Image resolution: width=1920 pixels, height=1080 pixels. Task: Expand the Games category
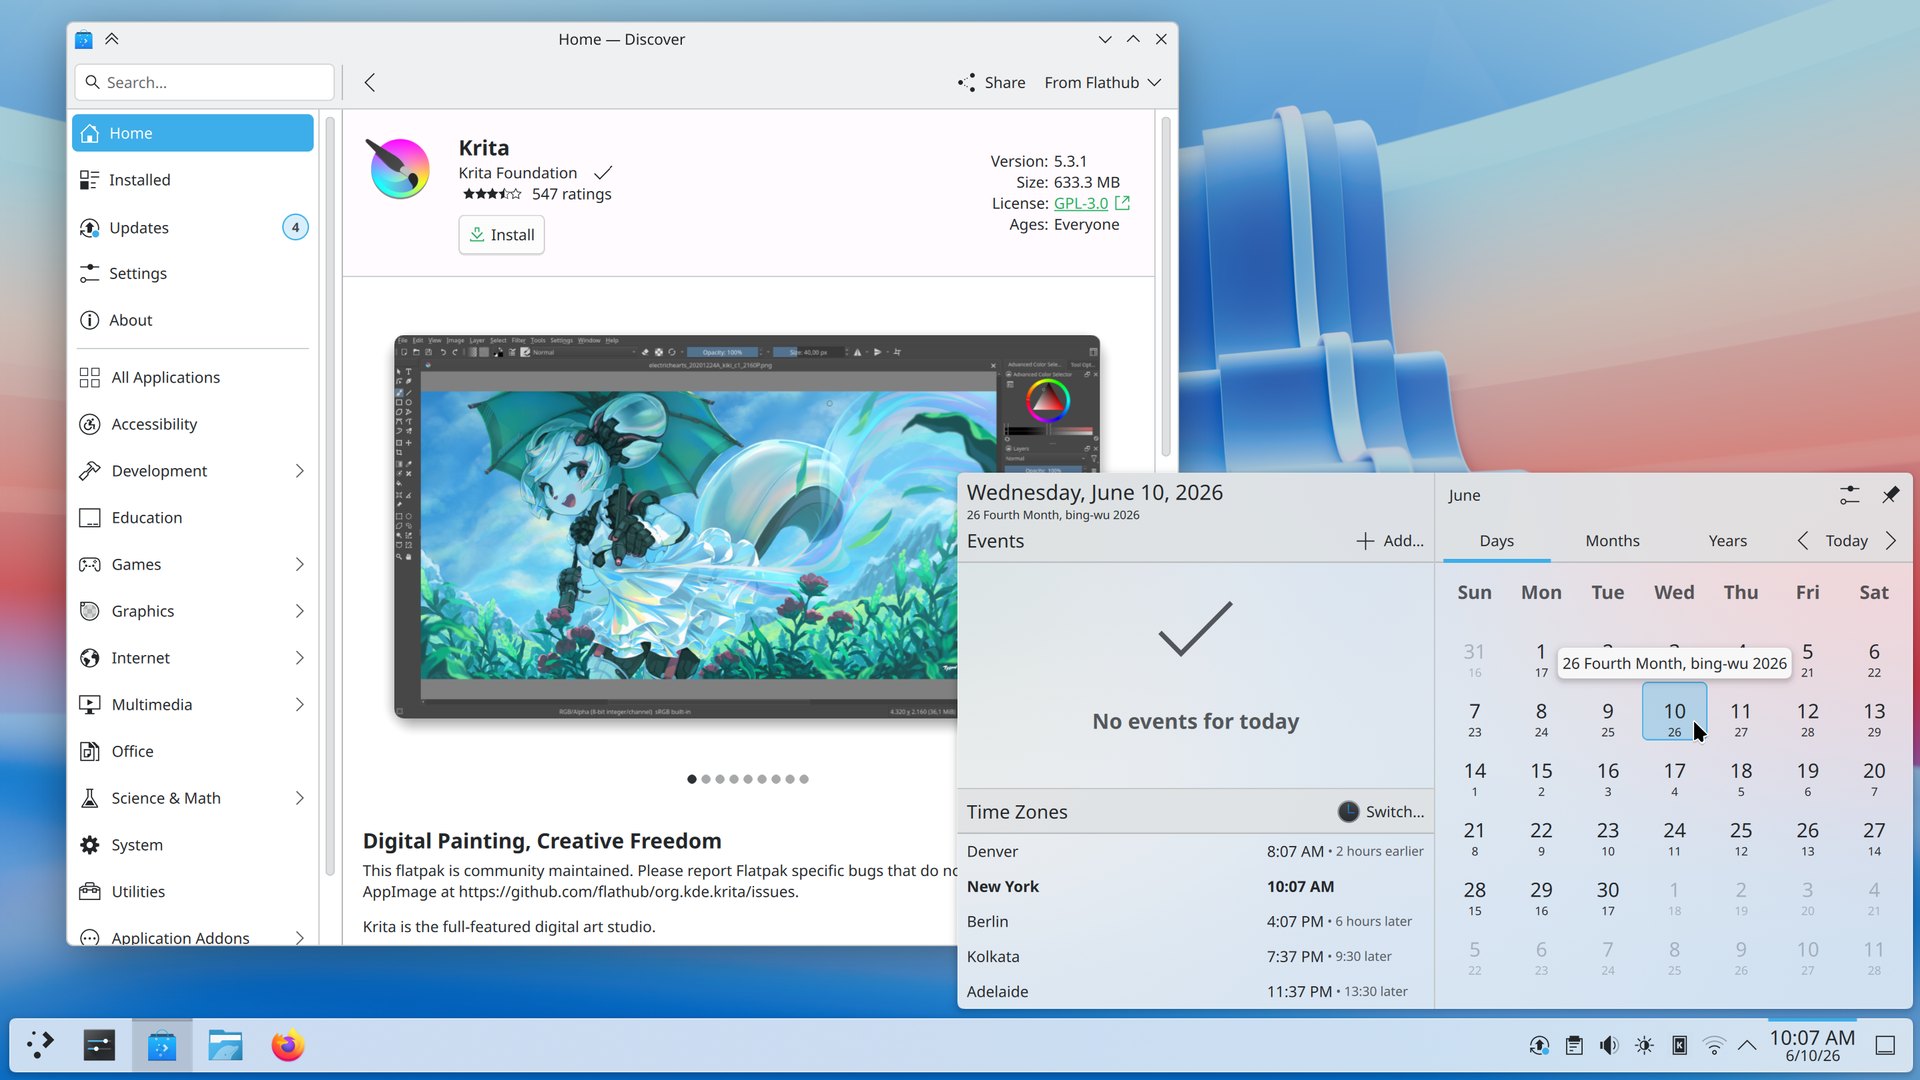tap(193, 564)
